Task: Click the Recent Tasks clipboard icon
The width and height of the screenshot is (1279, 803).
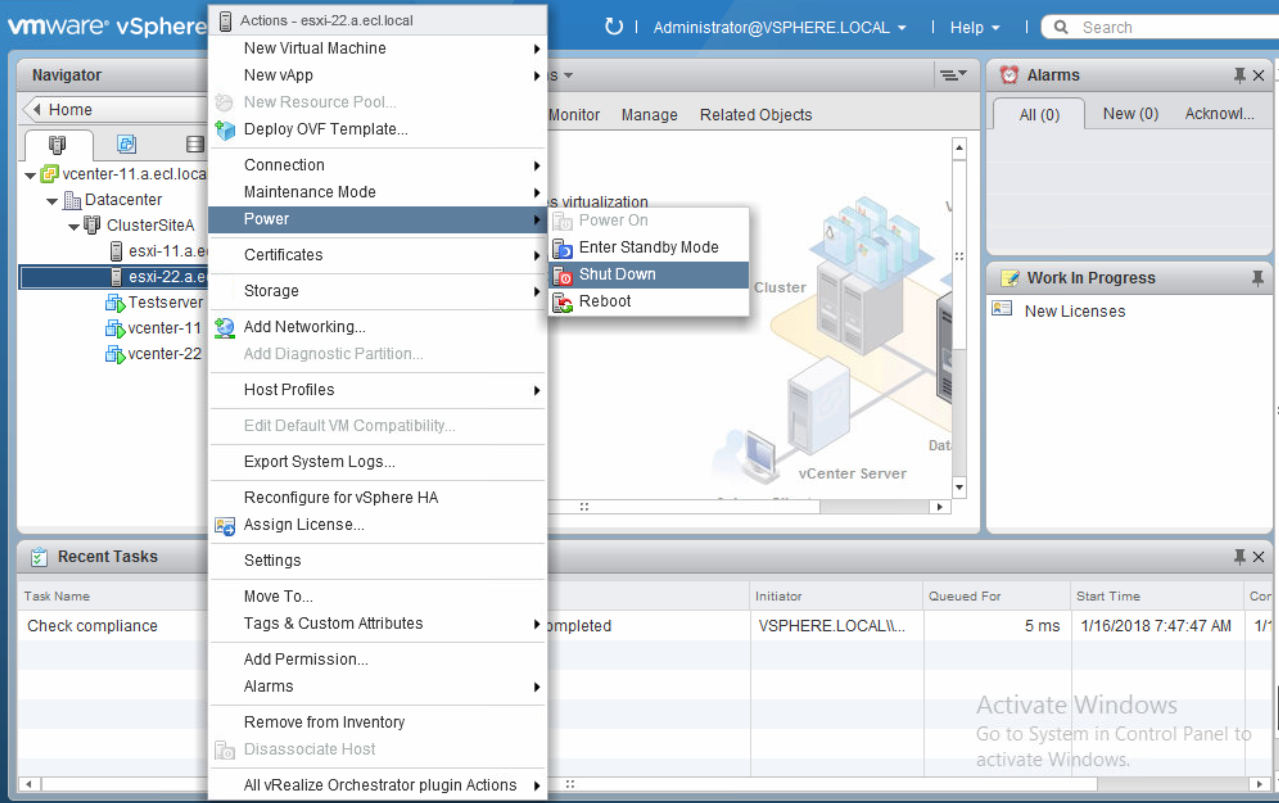Action: (39, 557)
